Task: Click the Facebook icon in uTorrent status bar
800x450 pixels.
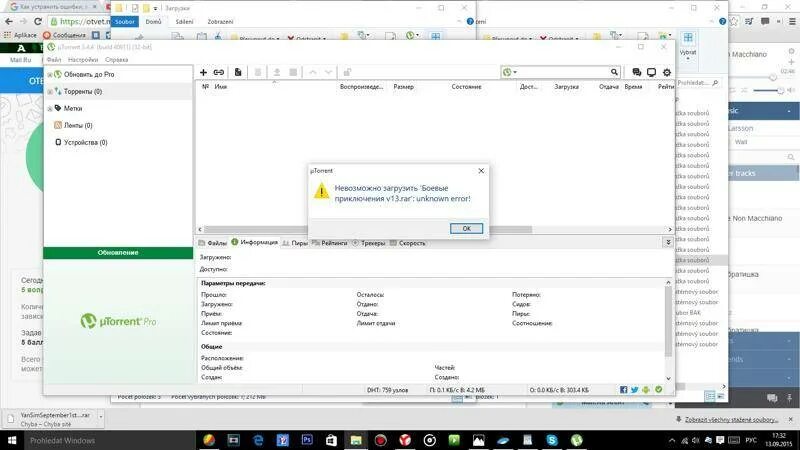Action: (x=623, y=390)
